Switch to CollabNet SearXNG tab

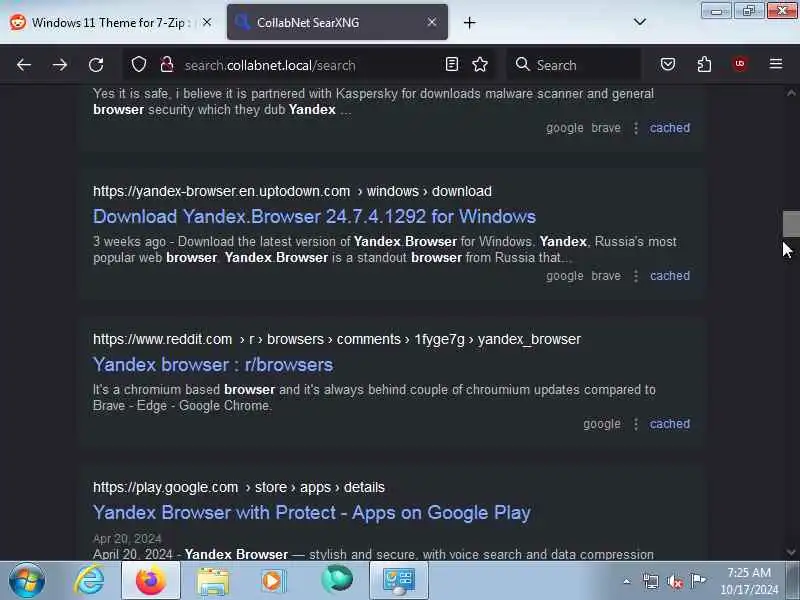337,22
